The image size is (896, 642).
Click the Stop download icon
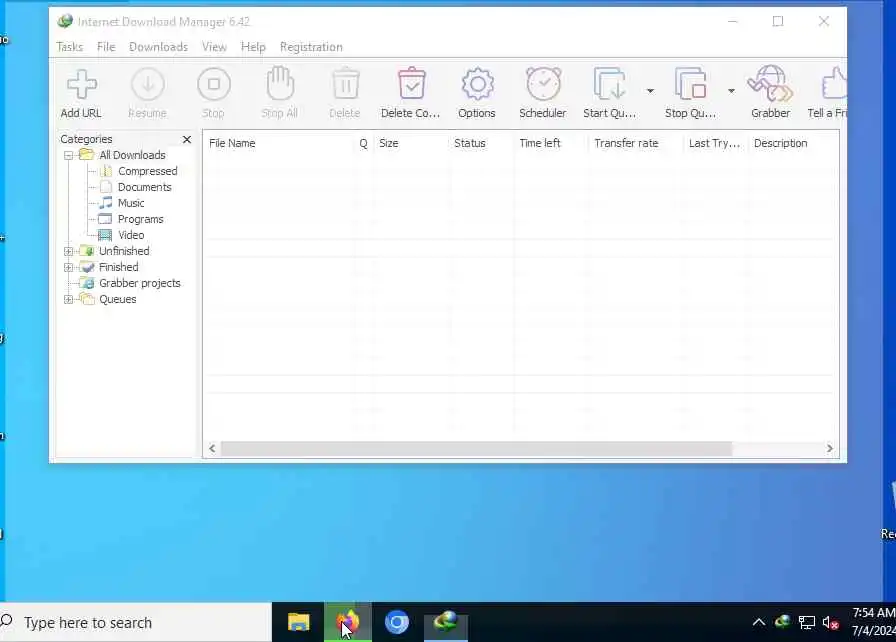pyautogui.click(x=214, y=85)
